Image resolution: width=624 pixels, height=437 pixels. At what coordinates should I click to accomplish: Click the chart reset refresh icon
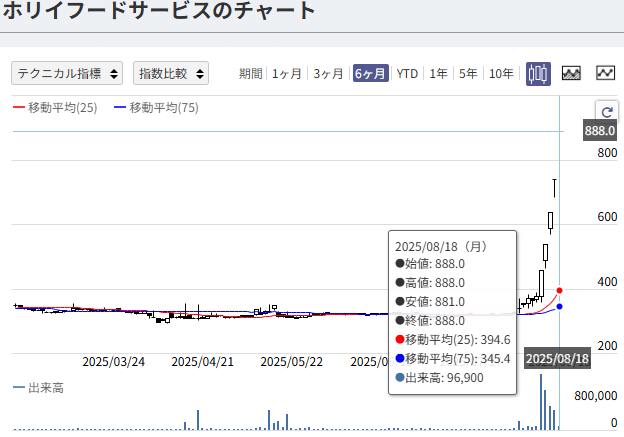(607, 112)
